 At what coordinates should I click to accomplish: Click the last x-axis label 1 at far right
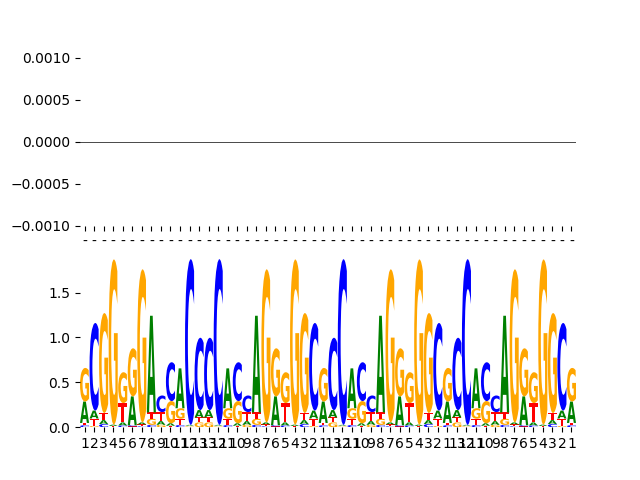coord(572,443)
